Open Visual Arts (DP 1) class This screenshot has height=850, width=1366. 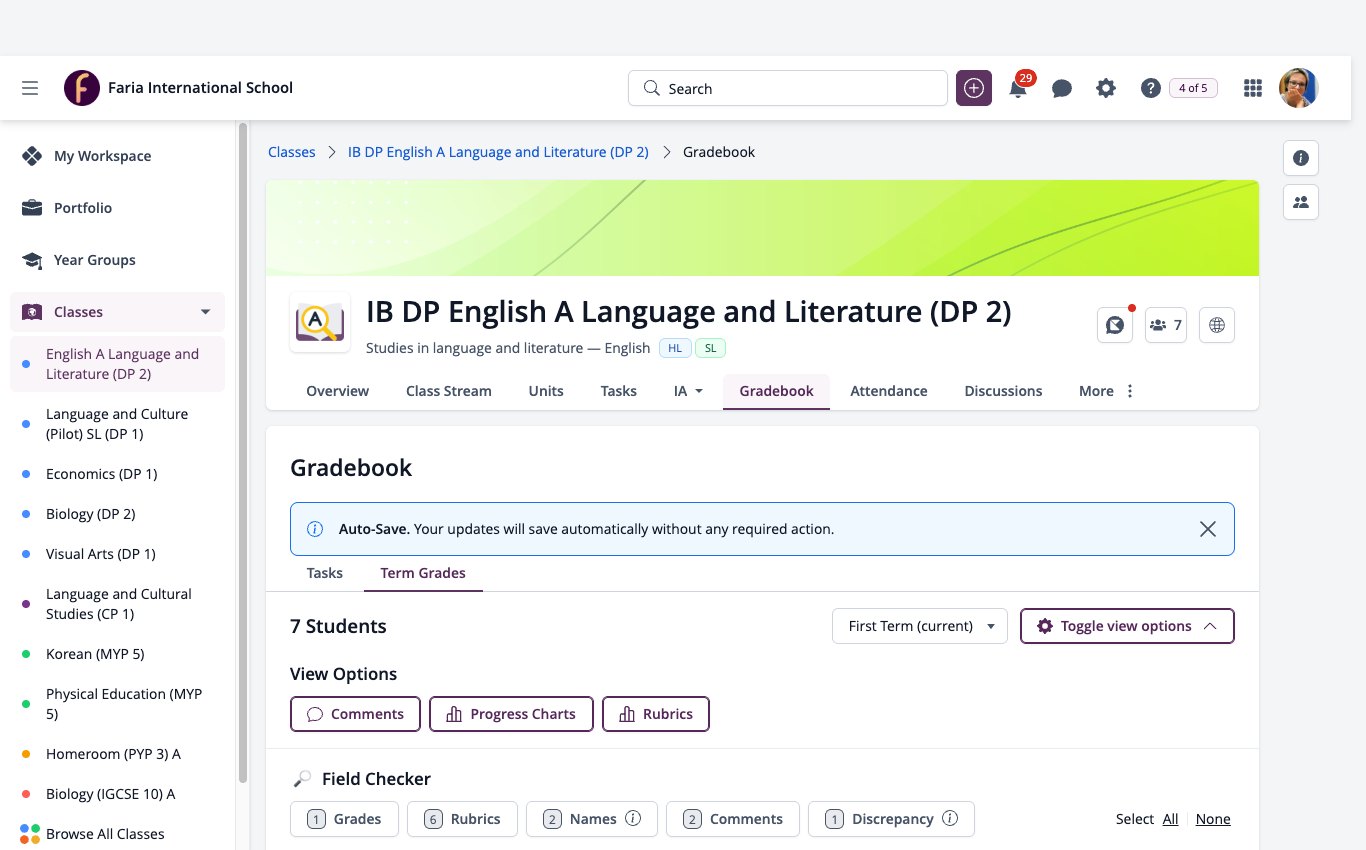(118, 554)
